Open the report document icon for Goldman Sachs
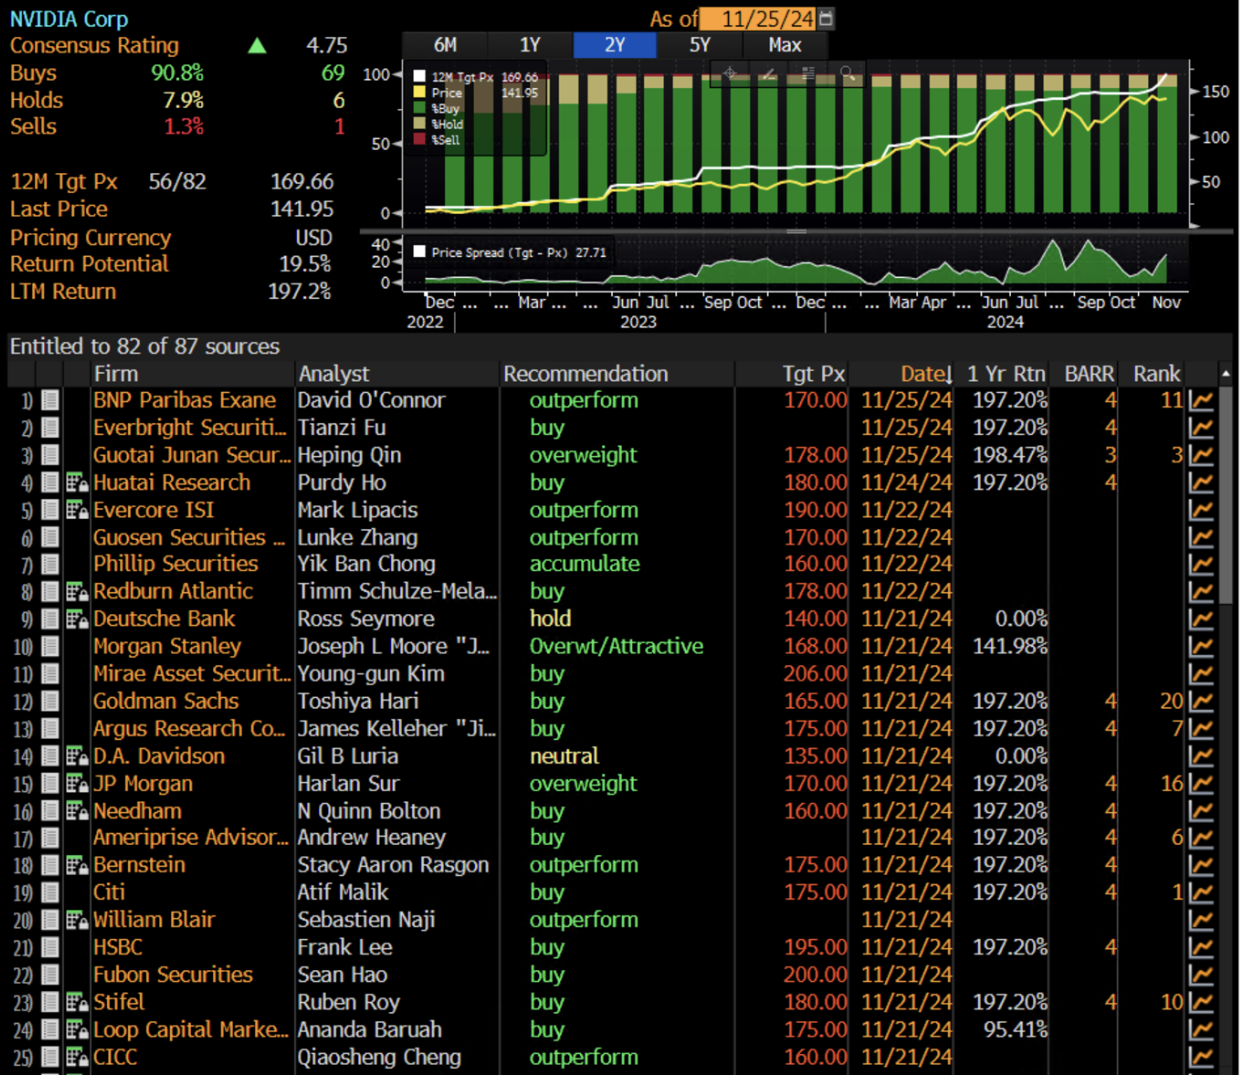 click(50, 702)
